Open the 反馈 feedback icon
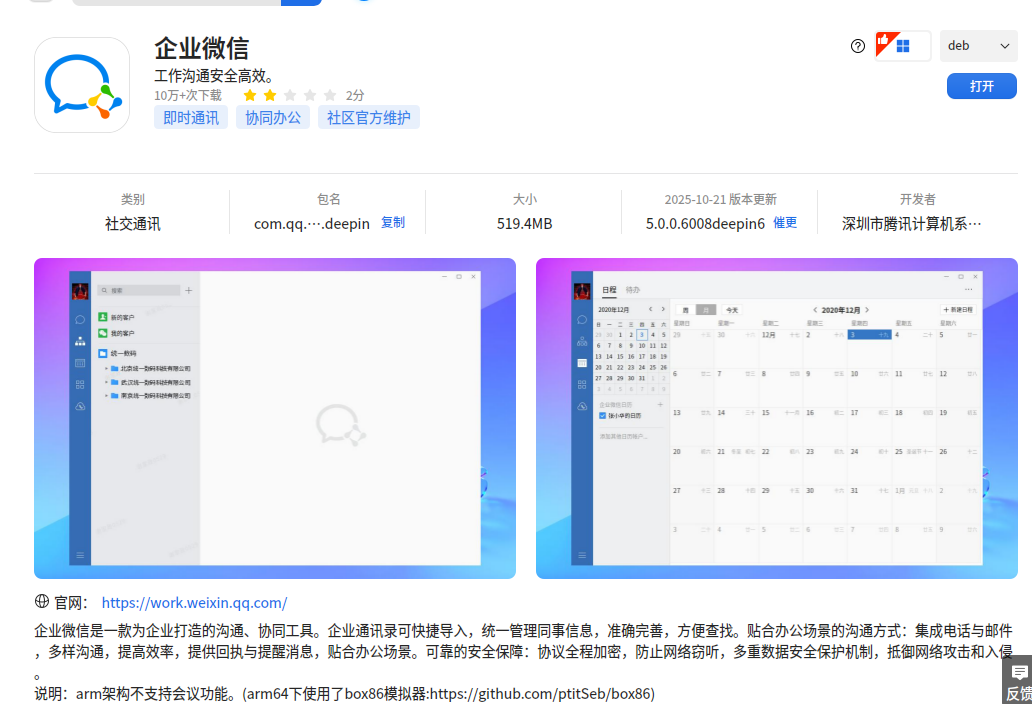Screen dimensions: 1032x704 (x=1019, y=680)
